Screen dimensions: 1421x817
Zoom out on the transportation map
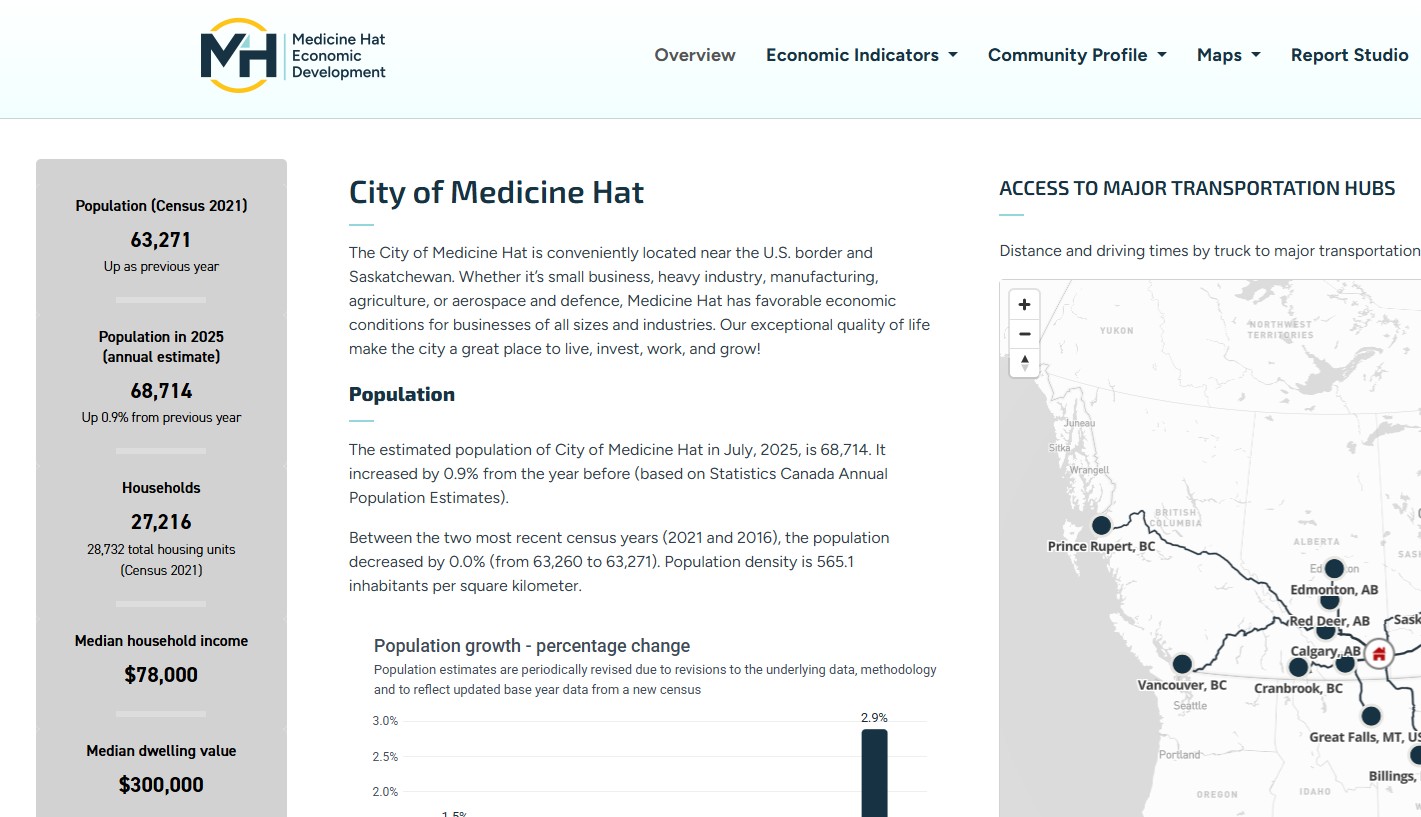click(x=1024, y=334)
